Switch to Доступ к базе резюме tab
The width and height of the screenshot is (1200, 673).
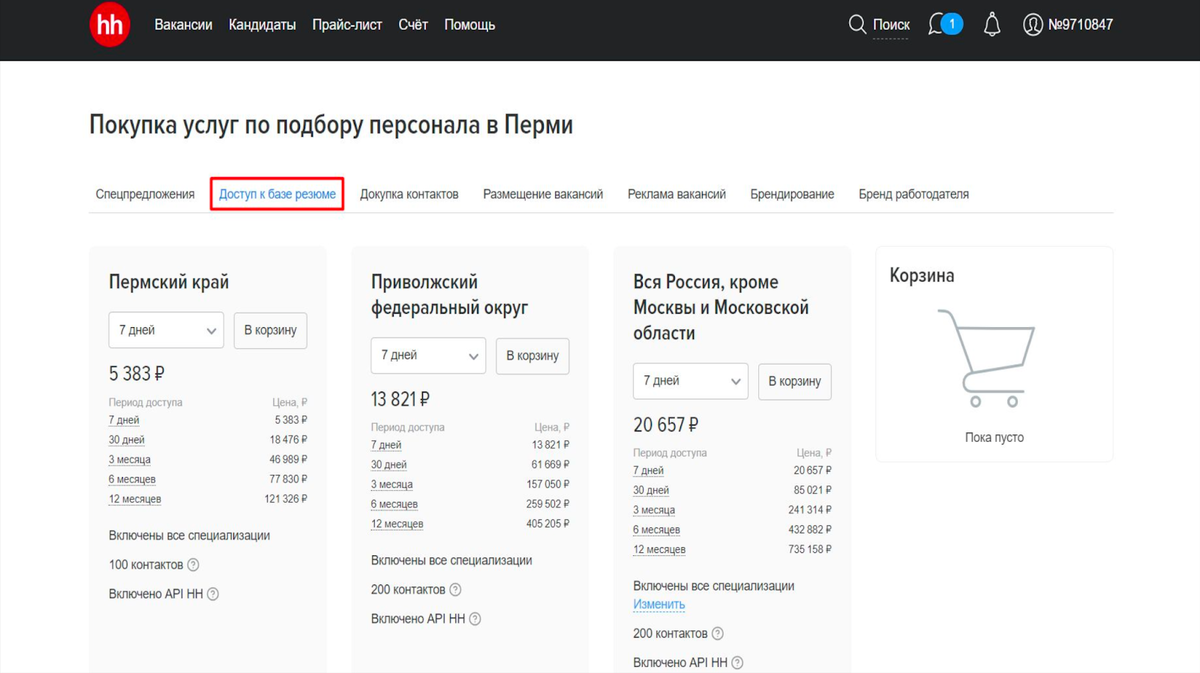coord(277,194)
